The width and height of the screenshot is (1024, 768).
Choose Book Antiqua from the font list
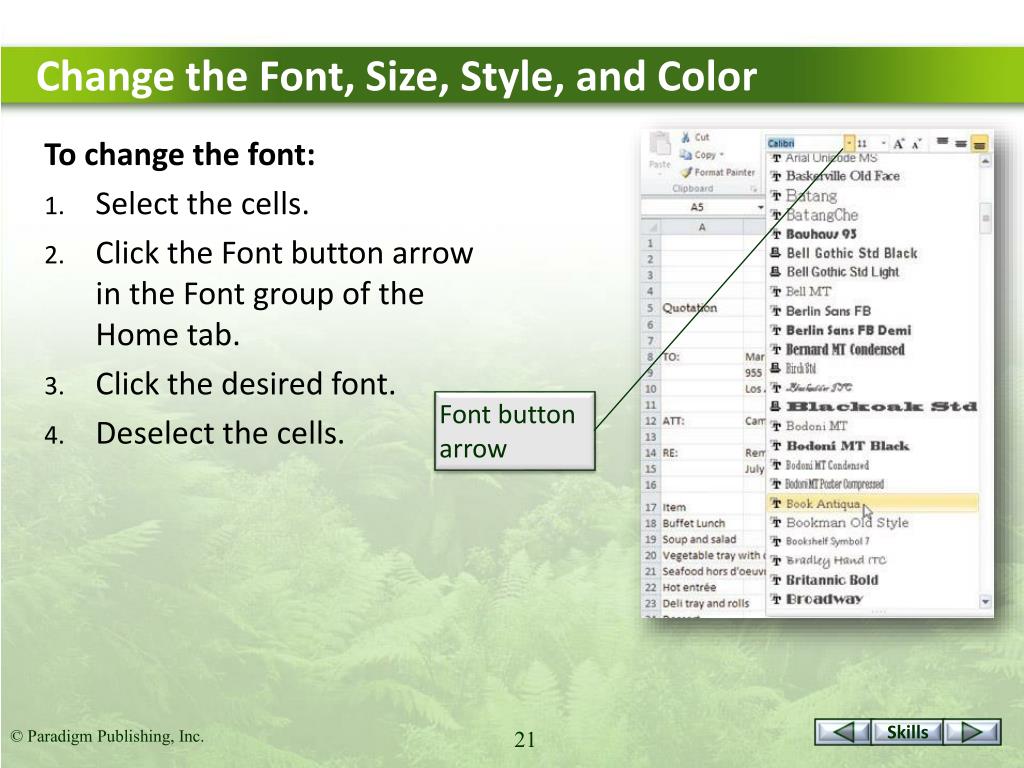tap(823, 504)
